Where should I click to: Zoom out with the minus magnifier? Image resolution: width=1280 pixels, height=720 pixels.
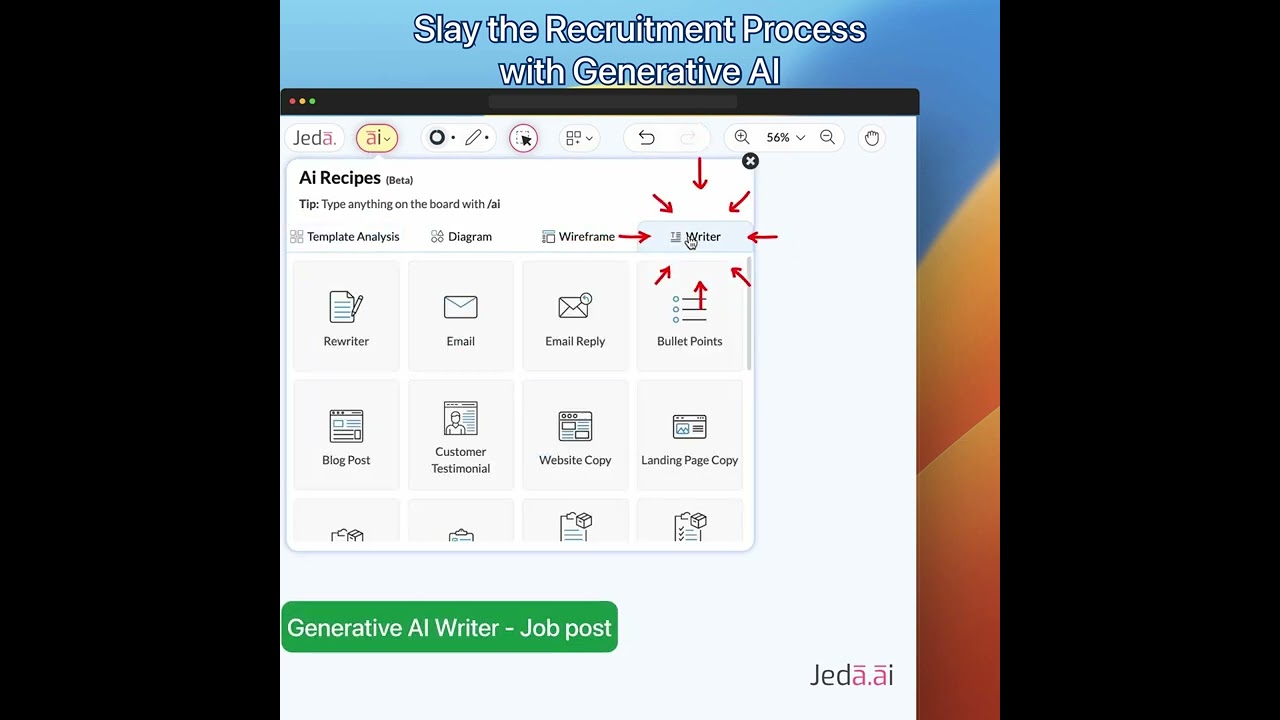pos(828,137)
